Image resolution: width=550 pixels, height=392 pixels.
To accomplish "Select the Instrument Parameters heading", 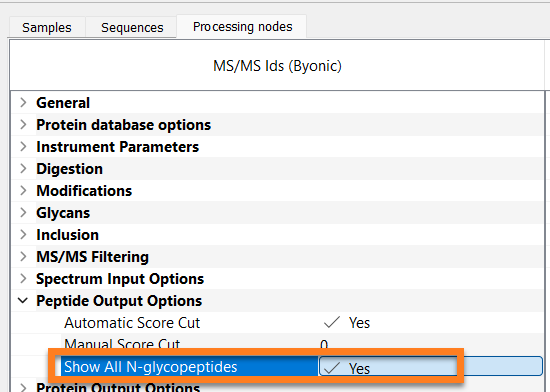I will tap(118, 147).
